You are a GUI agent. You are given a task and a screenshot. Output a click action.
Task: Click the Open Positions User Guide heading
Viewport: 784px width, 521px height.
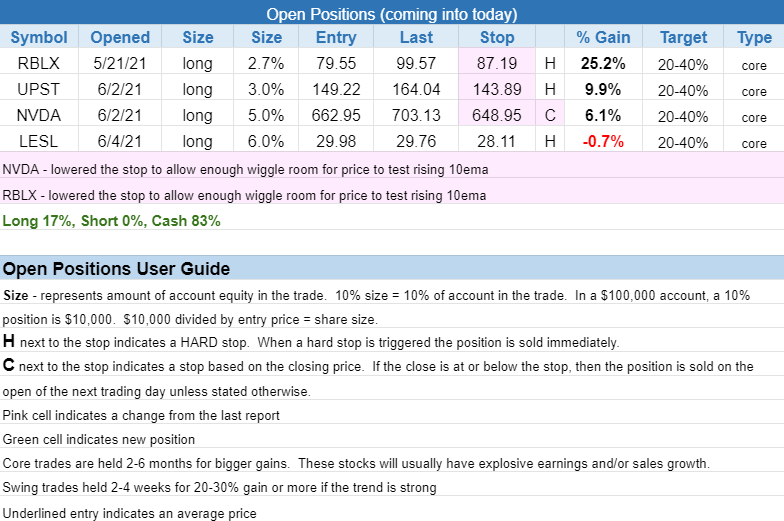pos(116,269)
